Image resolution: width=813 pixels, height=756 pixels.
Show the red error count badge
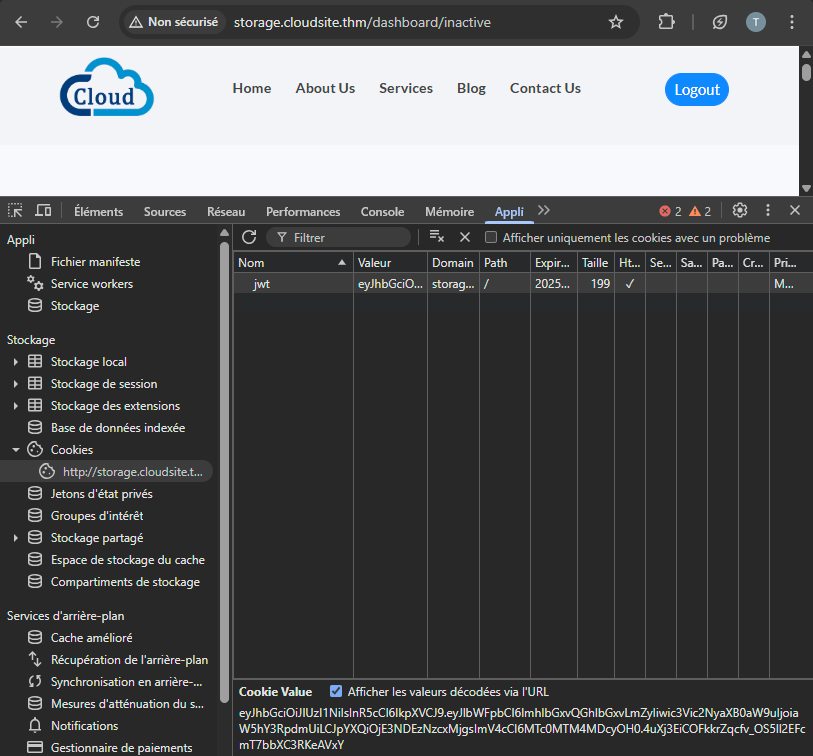pyautogui.click(x=670, y=212)
